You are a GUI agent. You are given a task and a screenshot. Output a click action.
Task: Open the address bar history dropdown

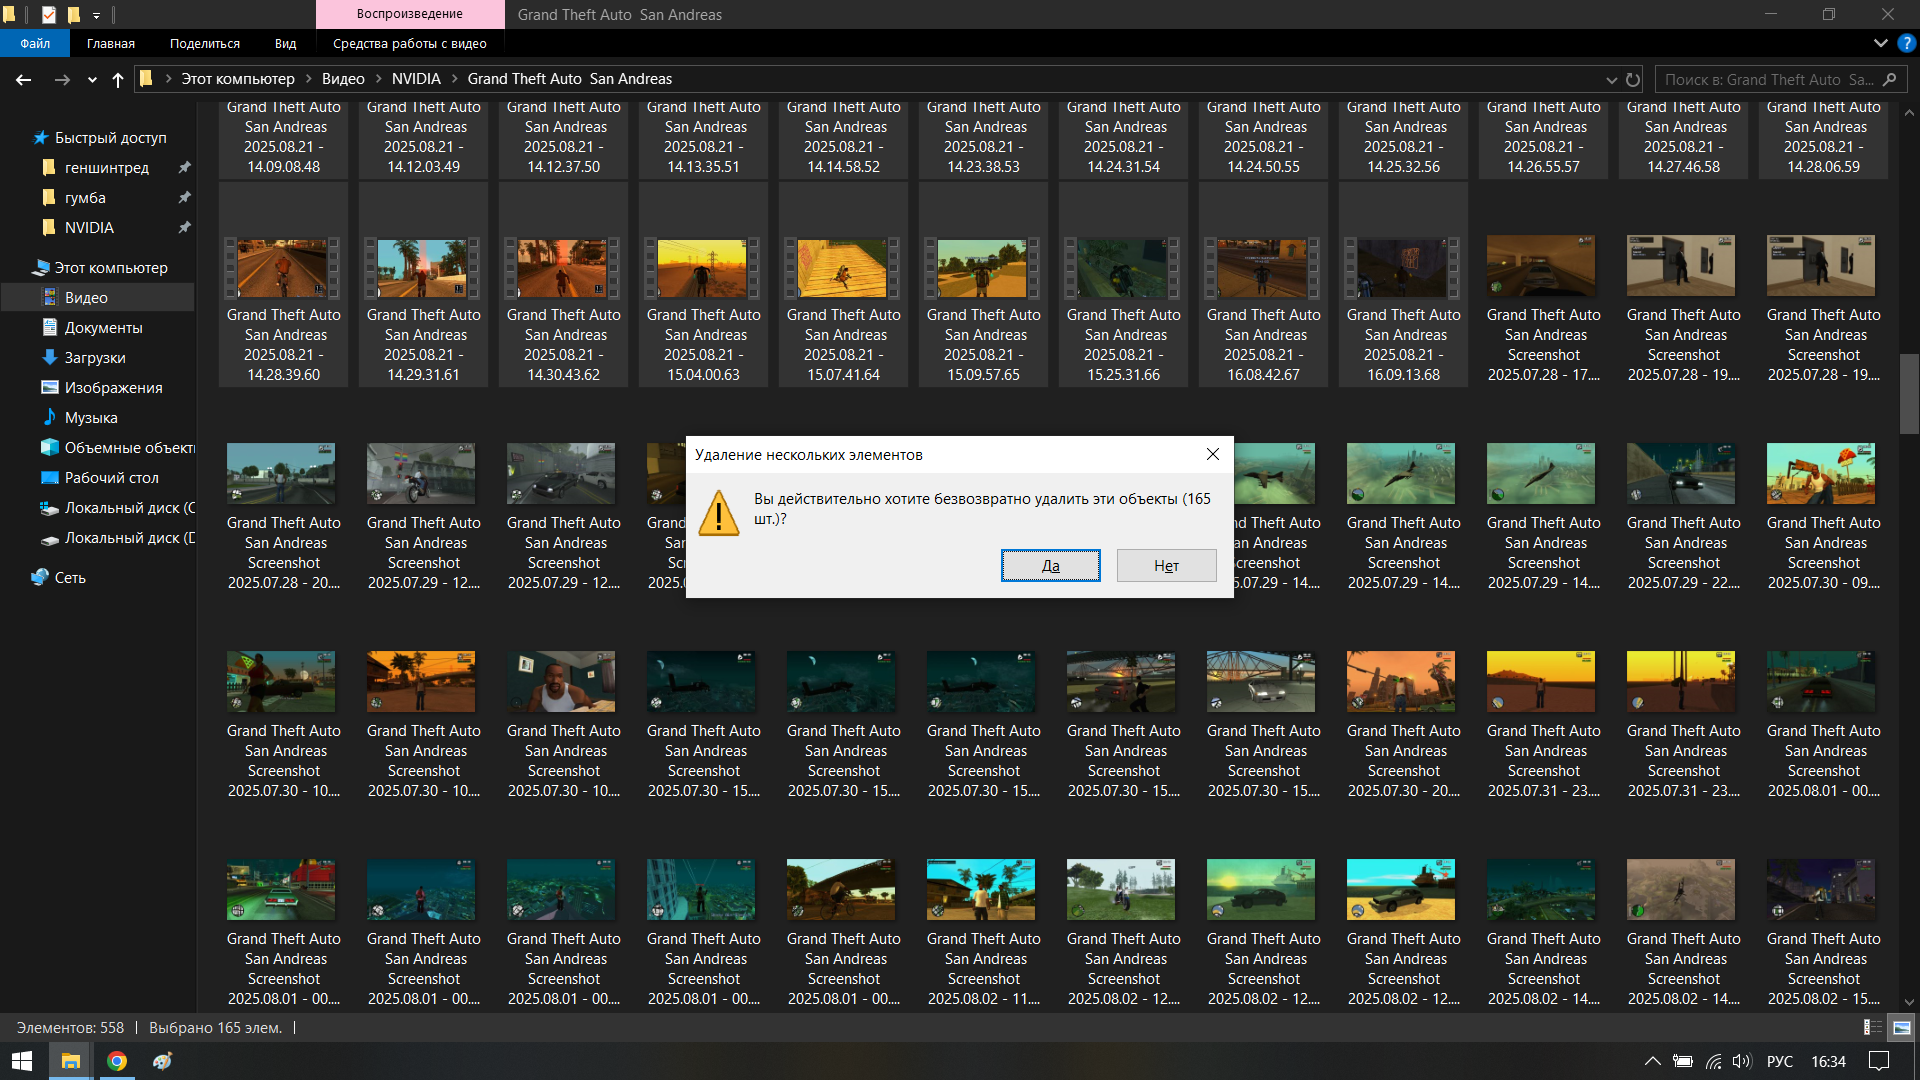1611,79
